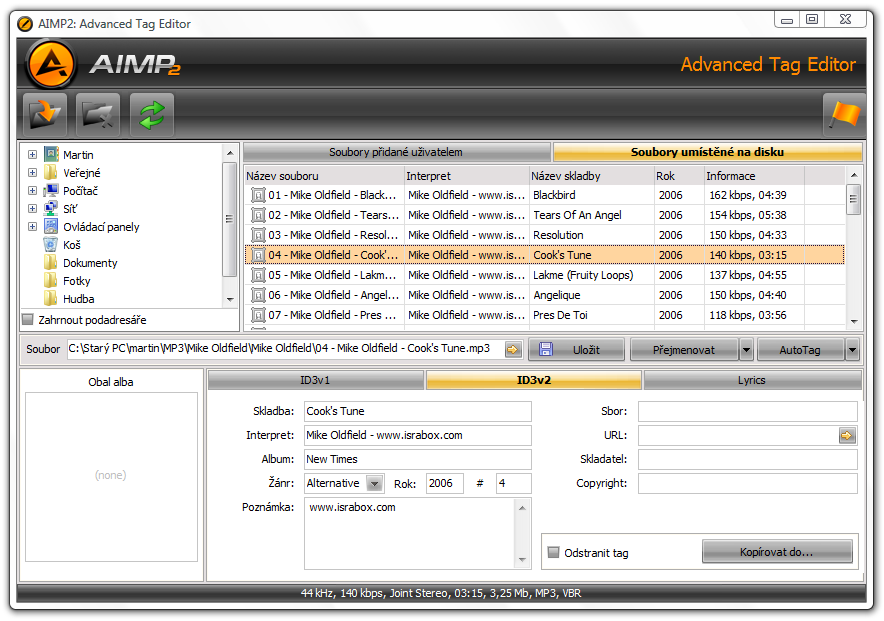Image resolution: width=884 pixels, height=621 pixels.
Task: Click the AIMP orange logo icon
Action: pos(51,64)
